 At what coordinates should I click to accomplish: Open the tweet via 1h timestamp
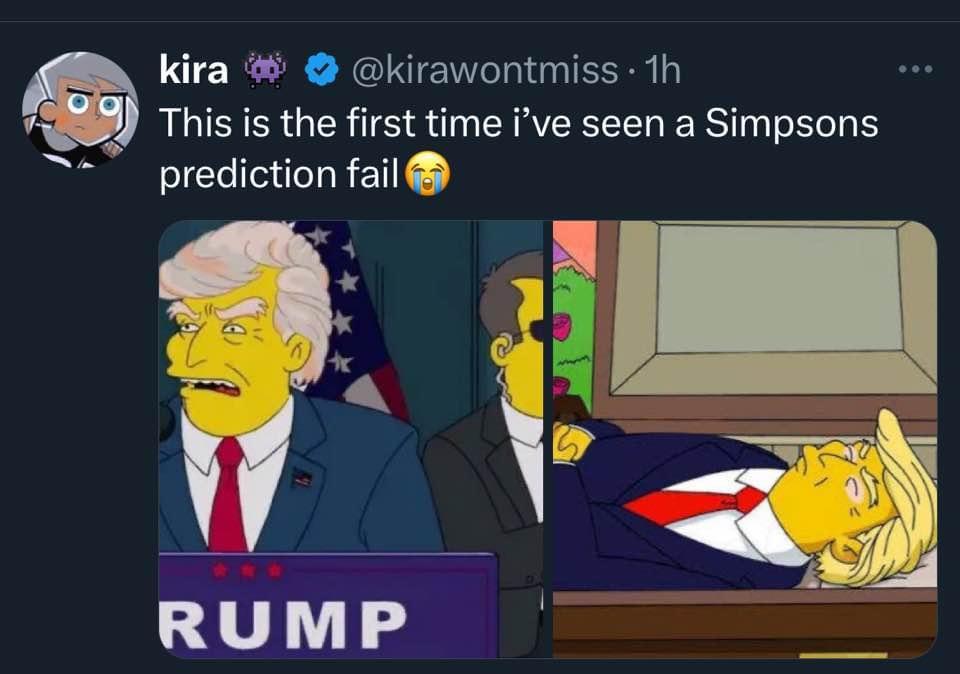[663, 70]
